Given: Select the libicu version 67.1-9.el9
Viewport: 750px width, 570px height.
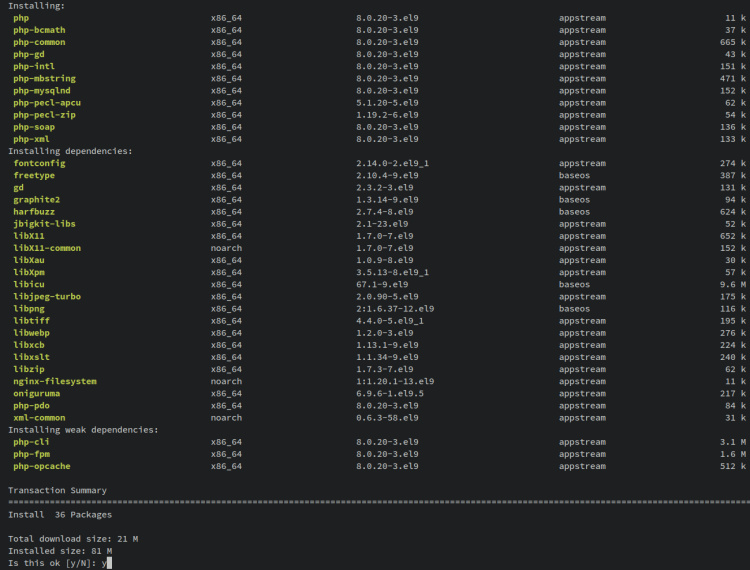Looking at the screenshot, I should (387, 284).
